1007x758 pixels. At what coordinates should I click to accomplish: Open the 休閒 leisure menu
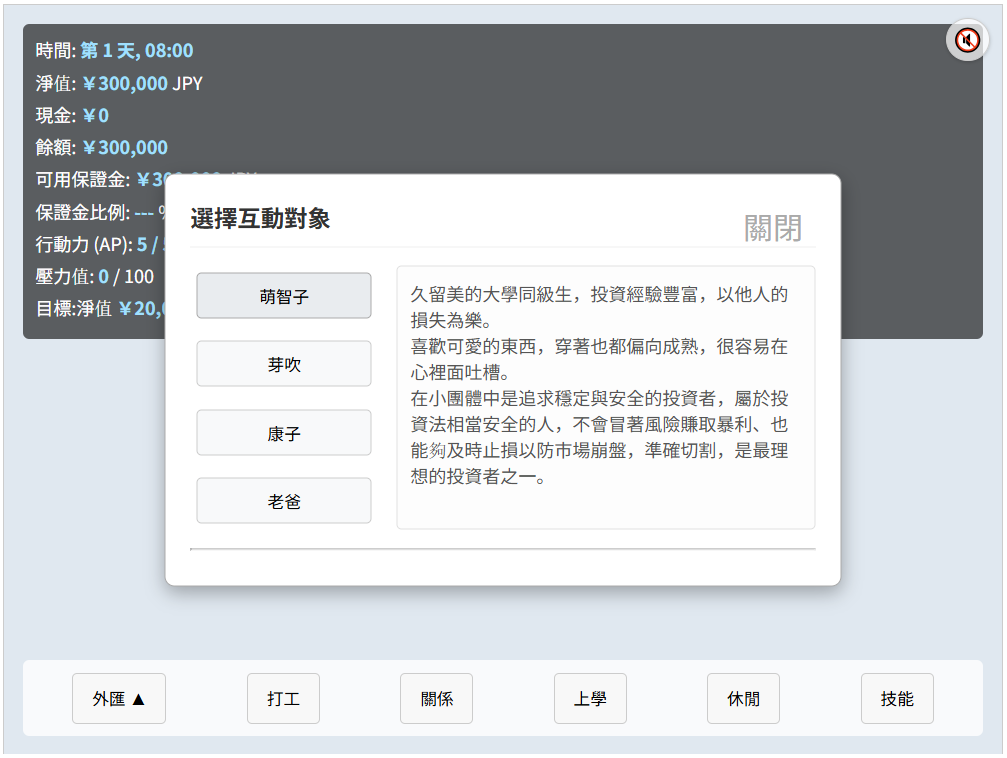(743, 699)
